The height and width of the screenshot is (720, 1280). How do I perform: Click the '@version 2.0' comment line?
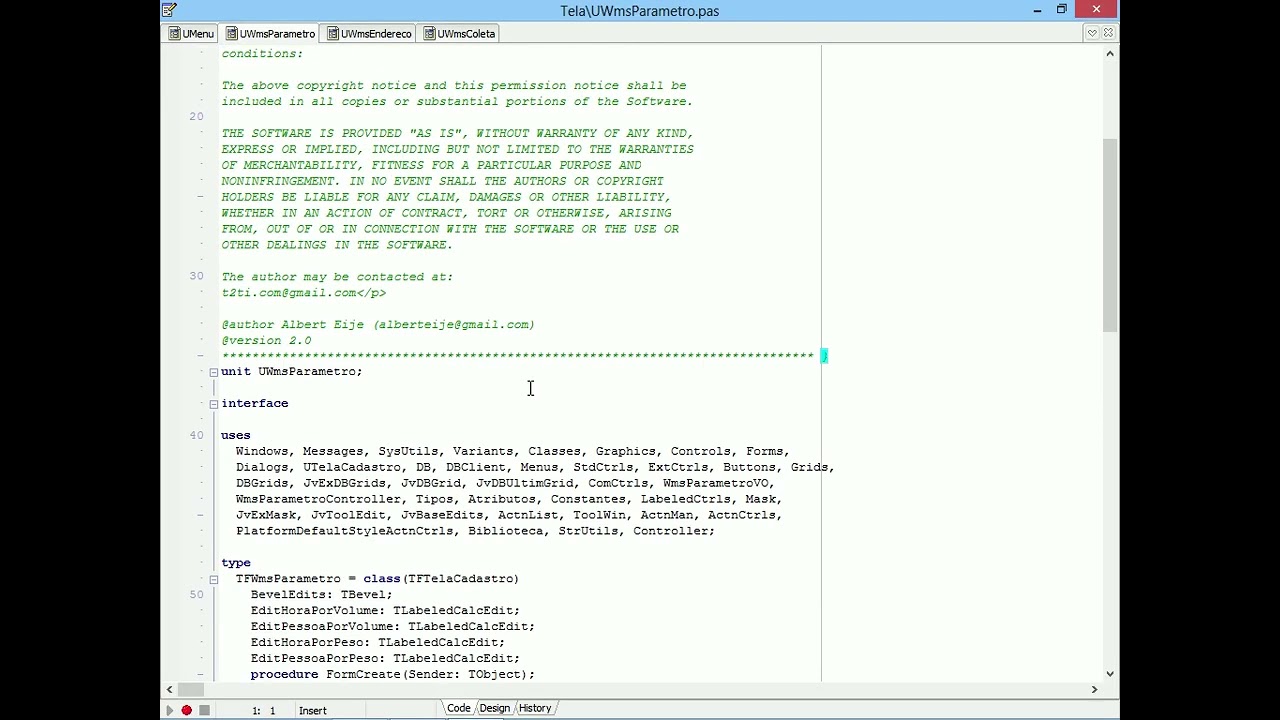pyautogui.click(x=266, y=341)
